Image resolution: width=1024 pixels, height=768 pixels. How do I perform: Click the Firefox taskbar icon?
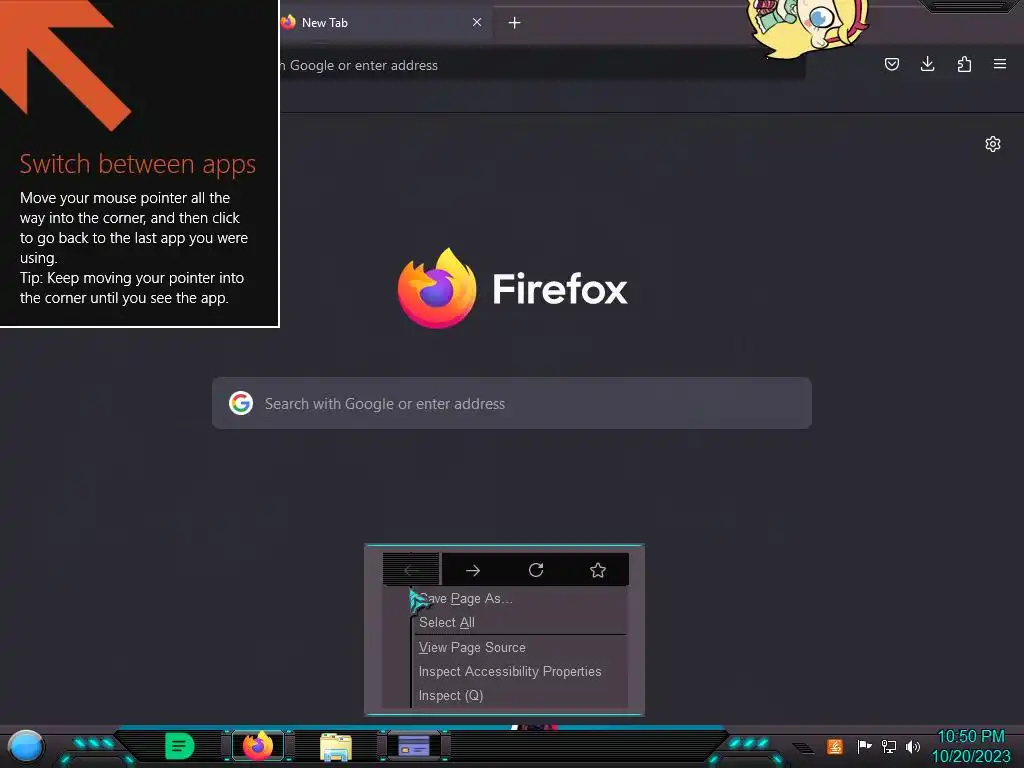point(258,746)
